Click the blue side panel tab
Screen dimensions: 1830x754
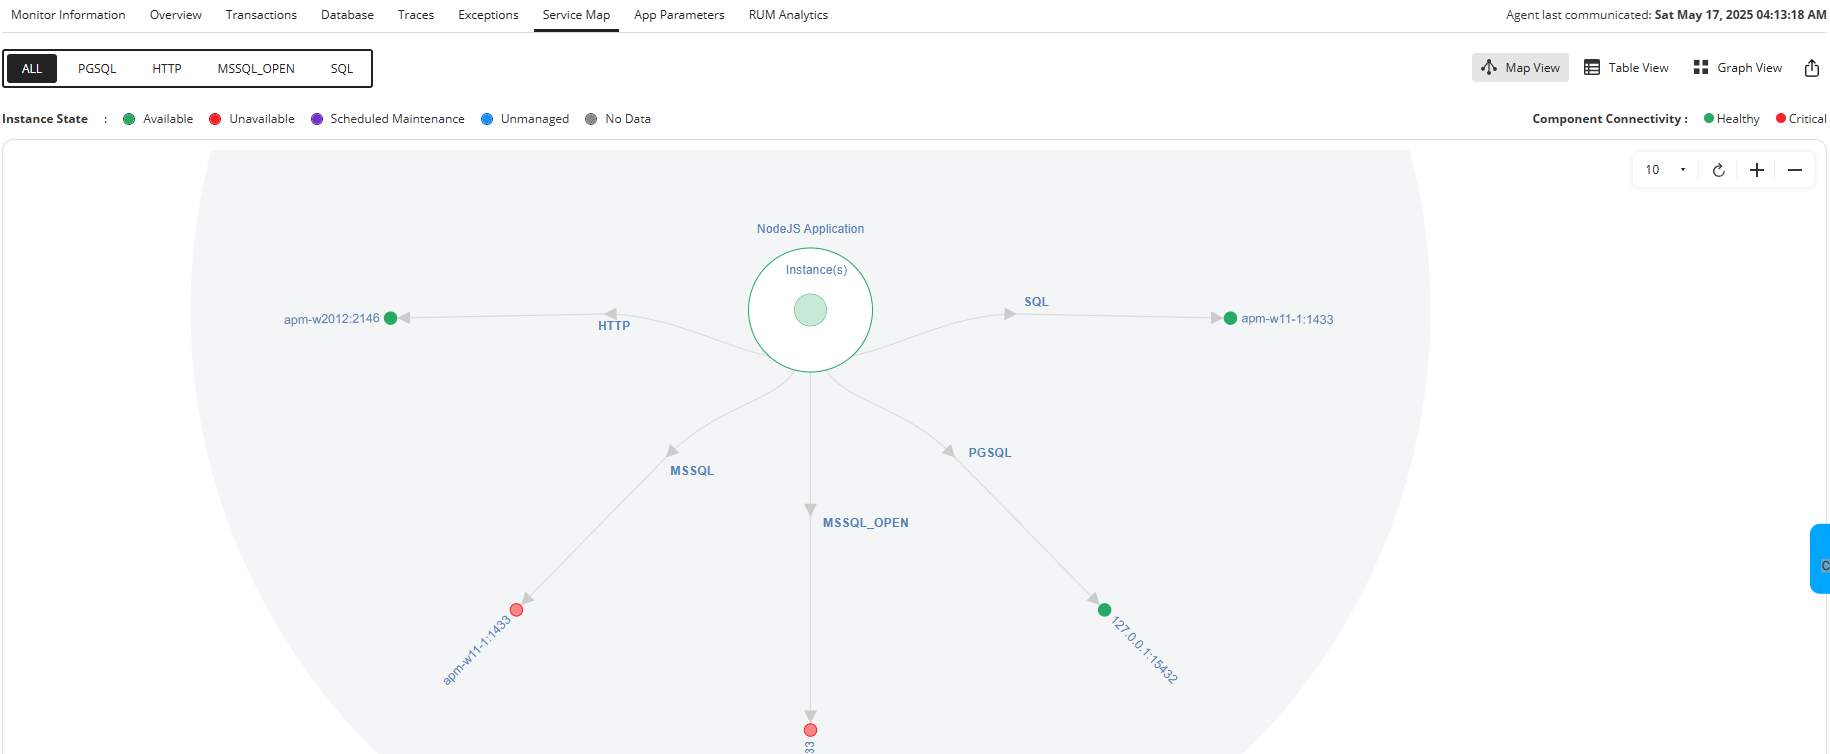(1820, 559)
